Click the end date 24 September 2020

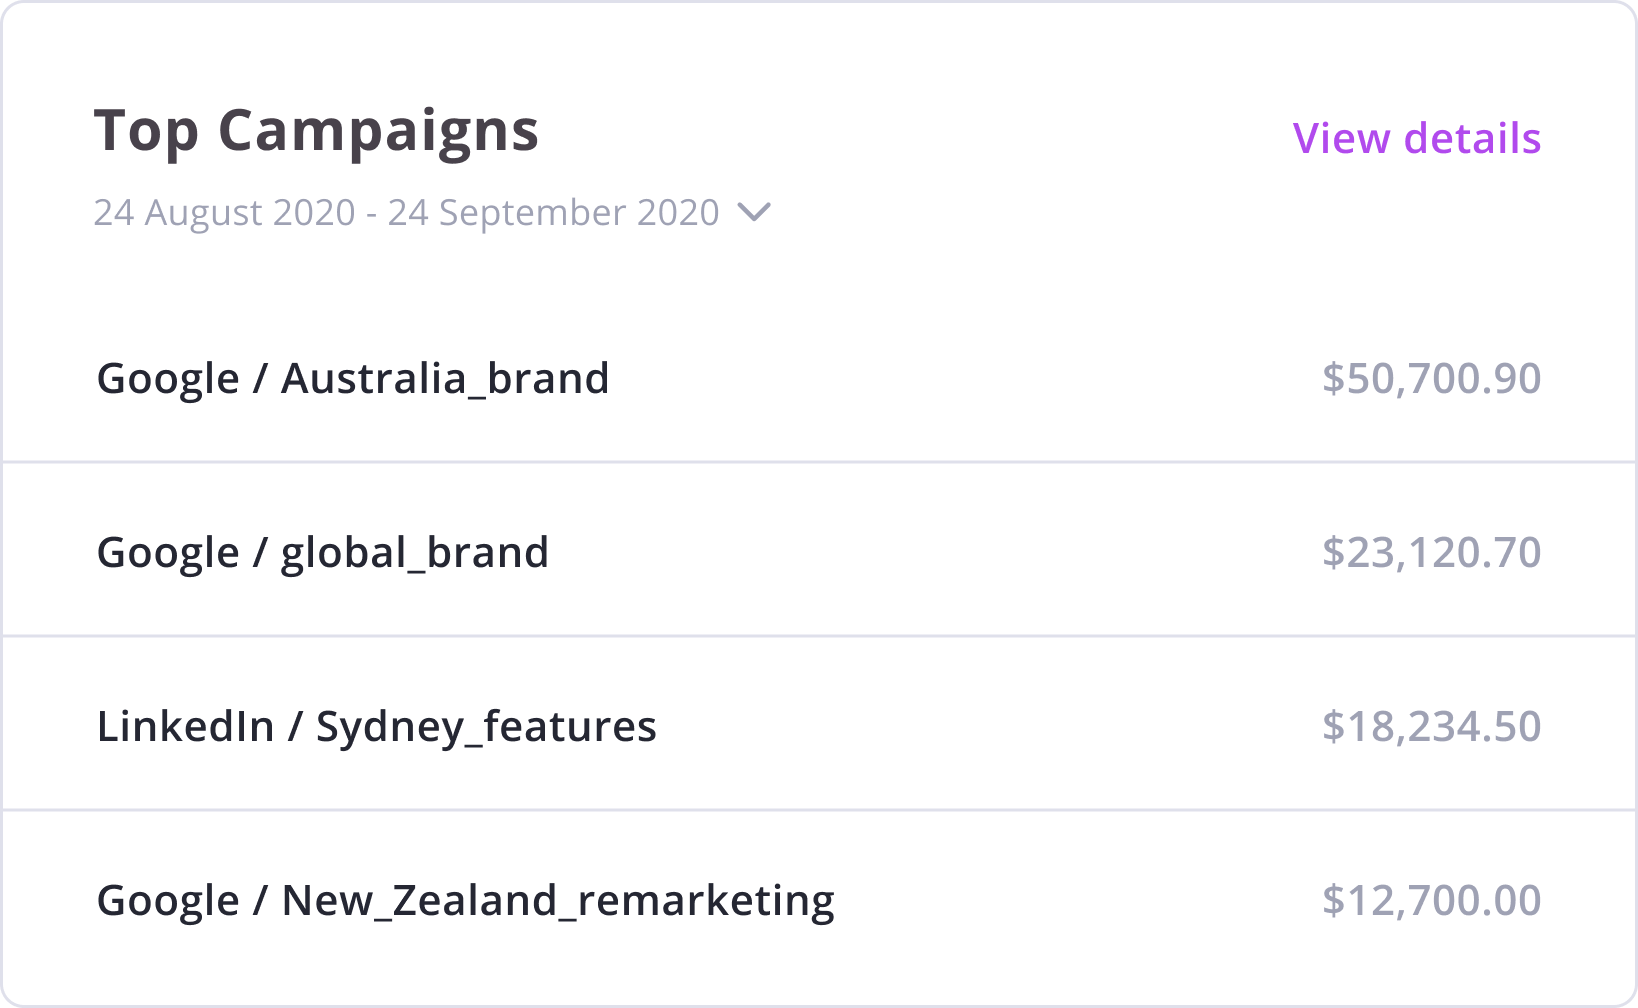pos(553,212)
